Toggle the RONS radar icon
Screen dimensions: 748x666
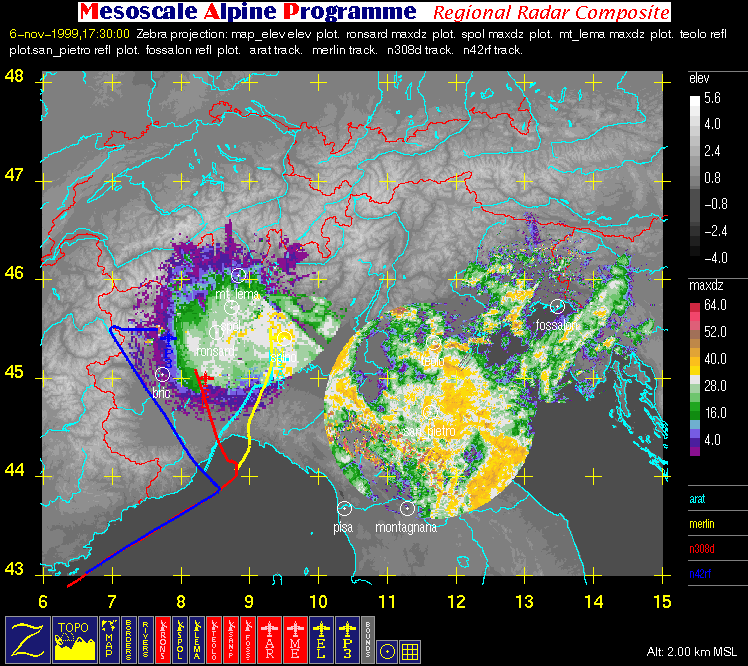pyautogui.click(x=163, y=639)
